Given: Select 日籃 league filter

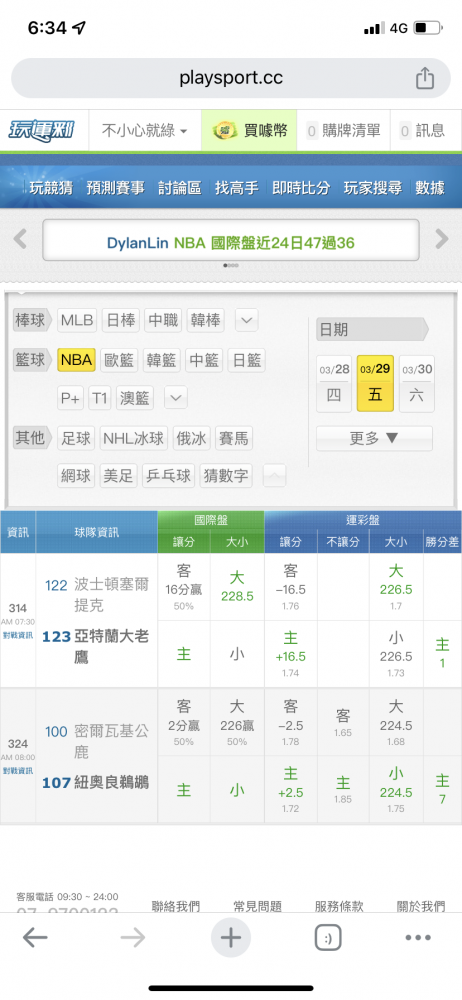Looking at the screenshot, I should (246, 360).
